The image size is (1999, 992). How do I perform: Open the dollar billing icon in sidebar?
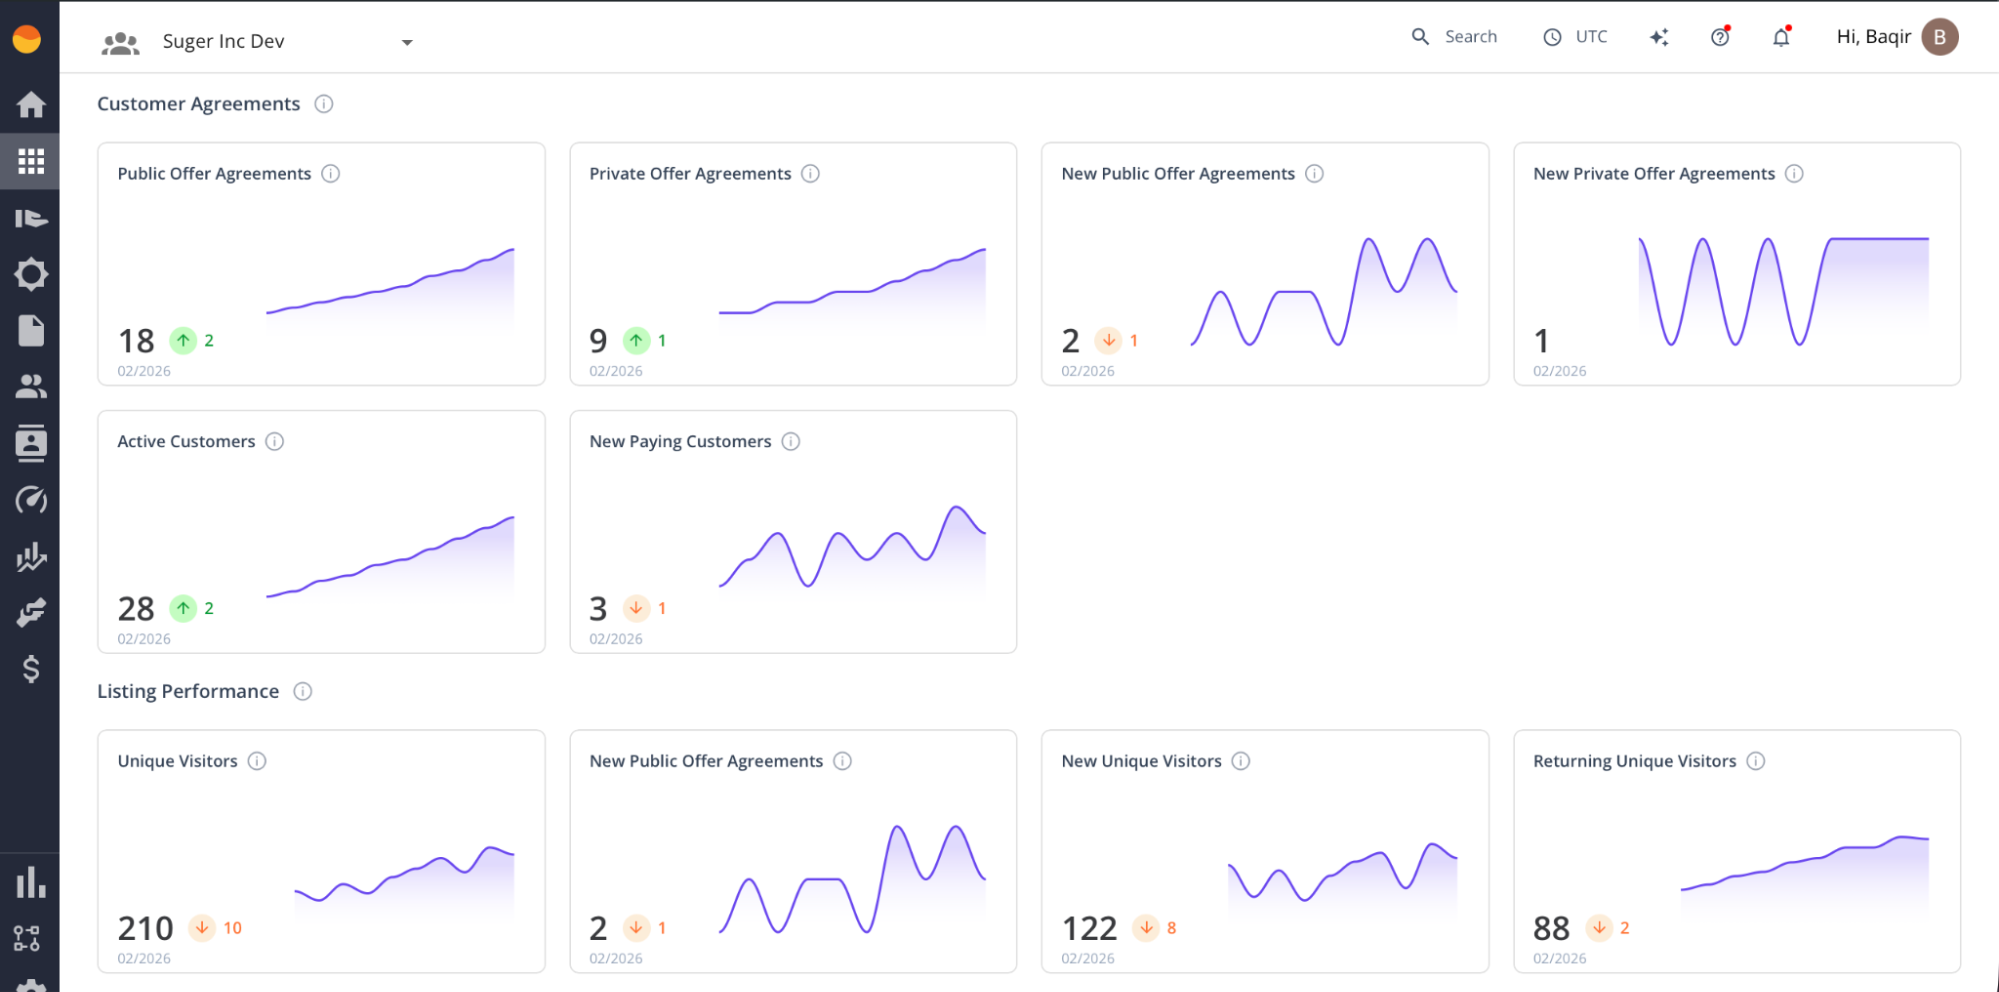(x=30, y=669)
